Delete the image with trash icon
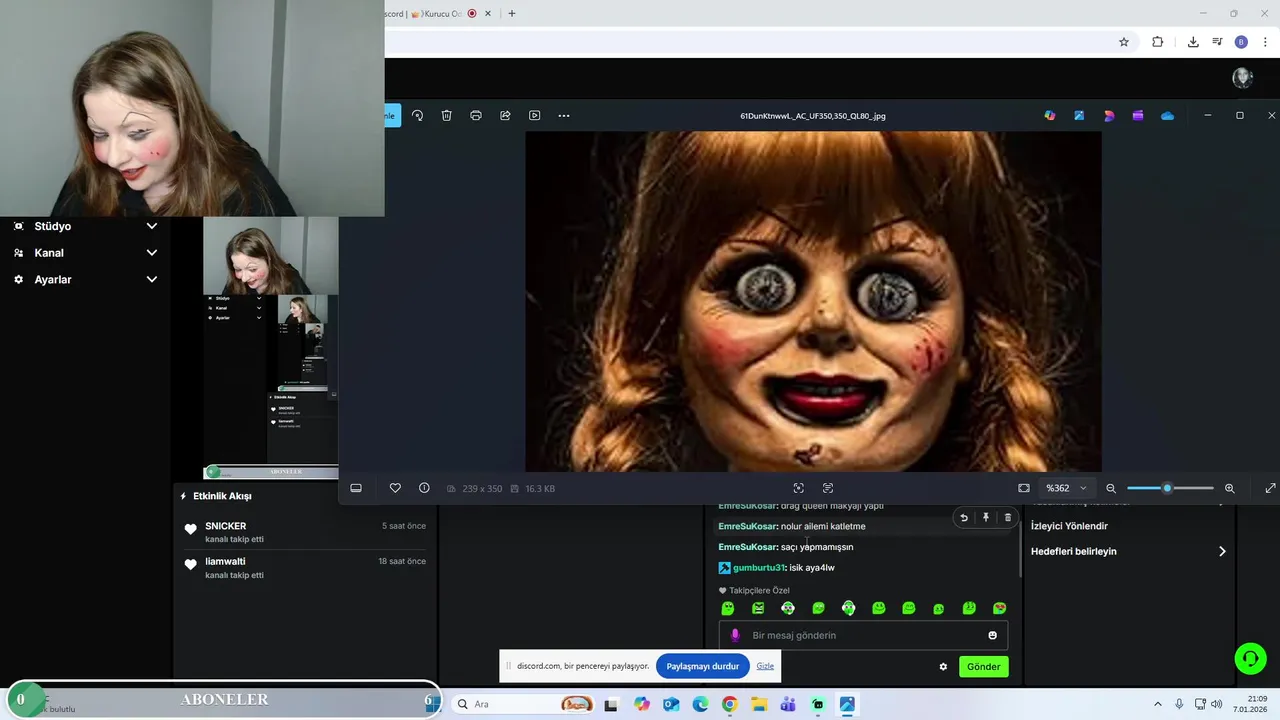Image resolution: width=1280 pixels, height=720 pixels. [446, 116]
